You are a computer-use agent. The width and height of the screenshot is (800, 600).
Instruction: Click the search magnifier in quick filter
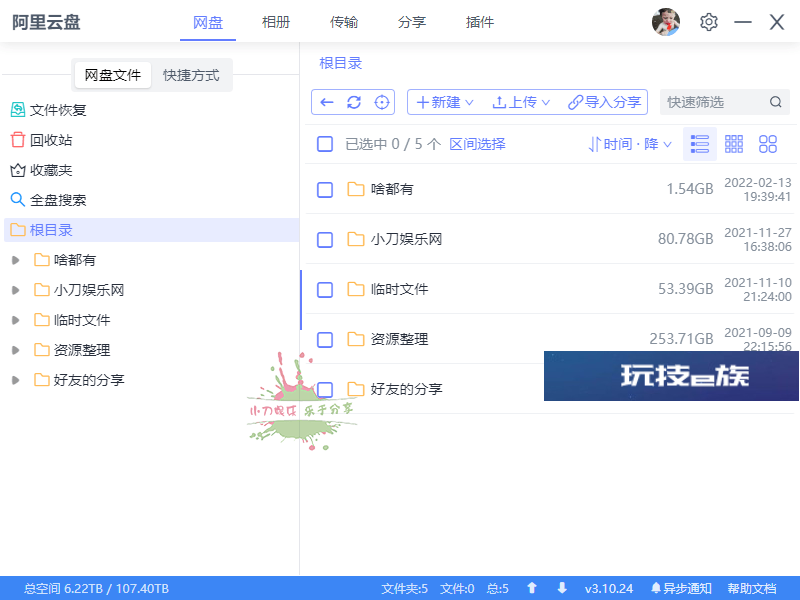(776, 102)
